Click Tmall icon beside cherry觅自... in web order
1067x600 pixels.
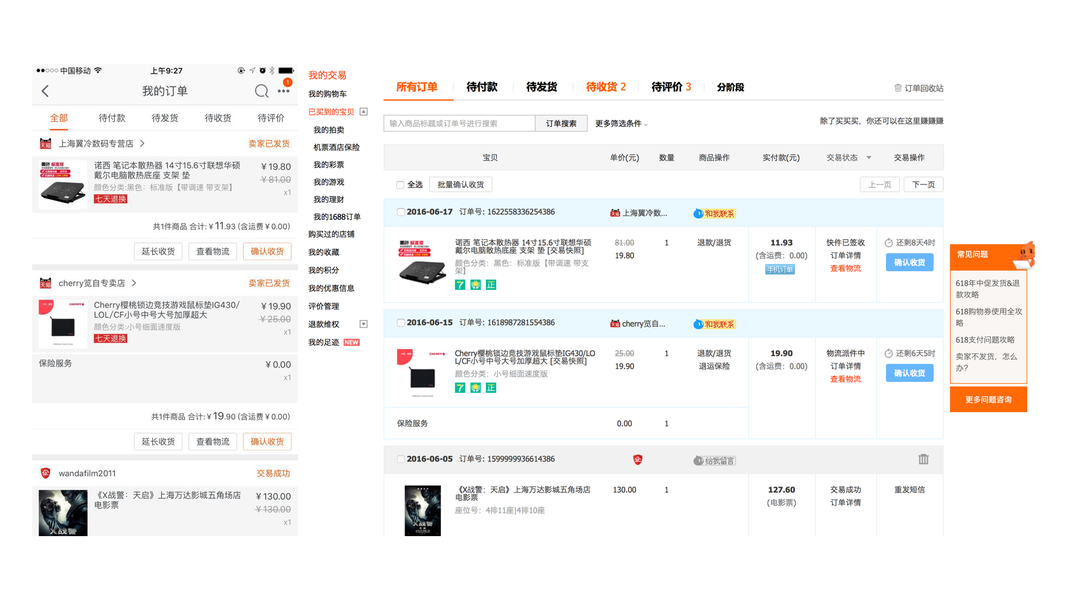tap(615, 324)
